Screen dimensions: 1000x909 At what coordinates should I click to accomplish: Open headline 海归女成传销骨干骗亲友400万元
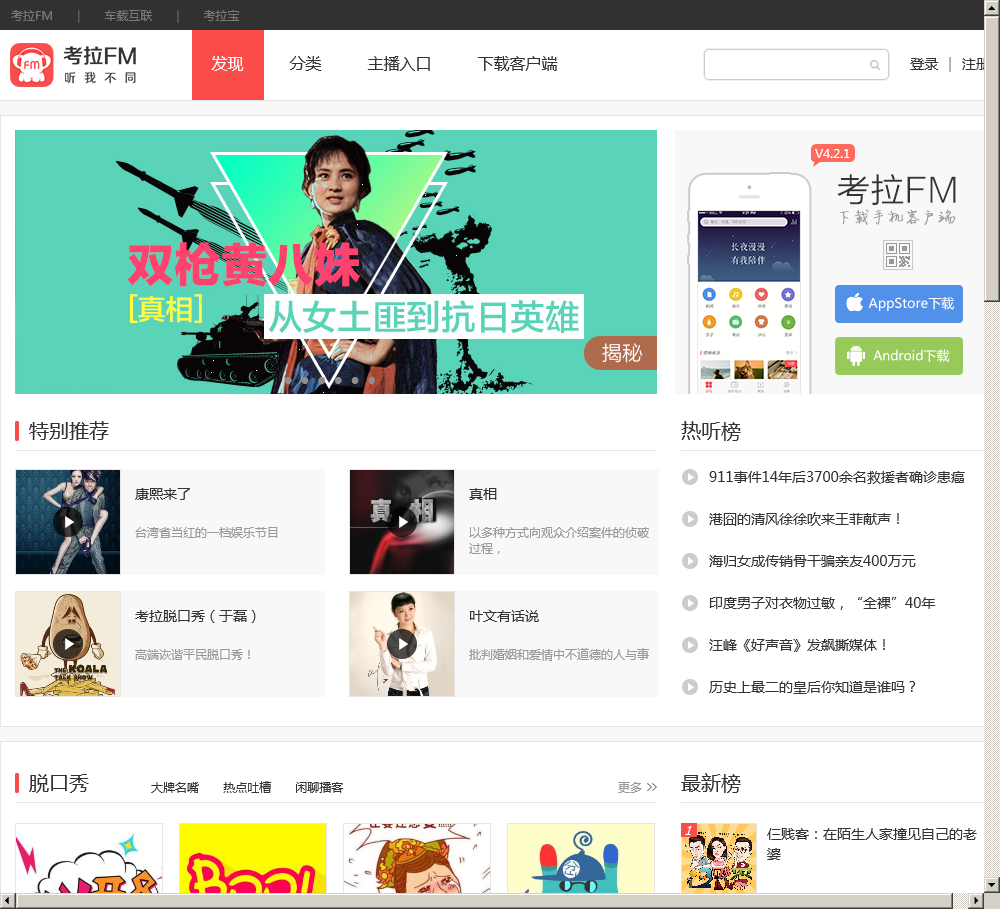coord(812,561)
